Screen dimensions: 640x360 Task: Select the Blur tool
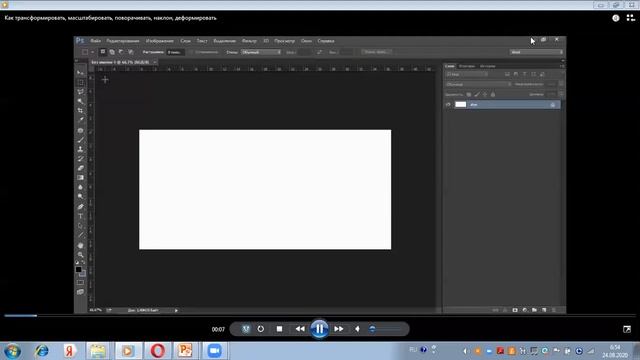pos(80,187)
